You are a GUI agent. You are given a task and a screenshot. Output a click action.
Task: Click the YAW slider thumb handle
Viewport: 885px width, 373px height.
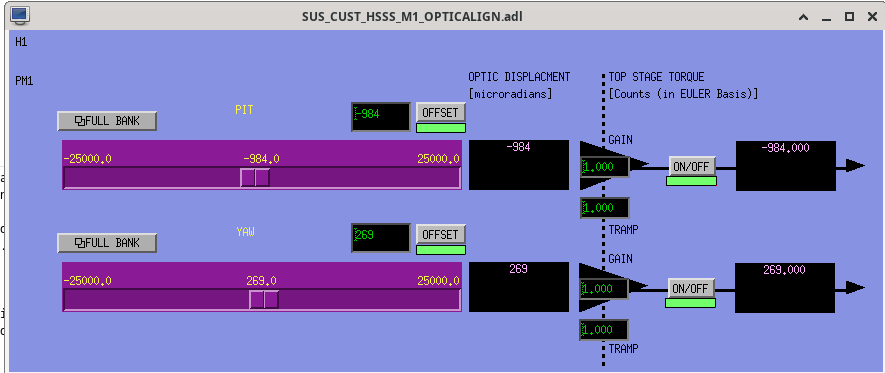coord(264,299)
